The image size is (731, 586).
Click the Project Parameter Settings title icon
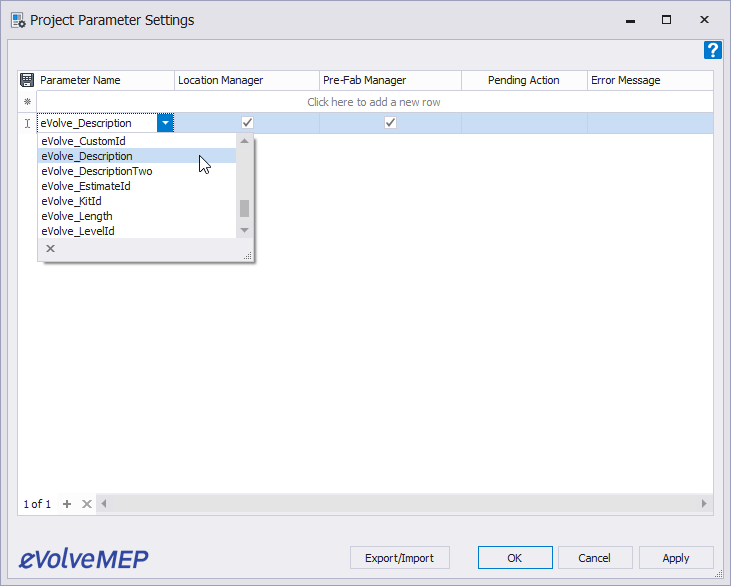tap(18, 20)
